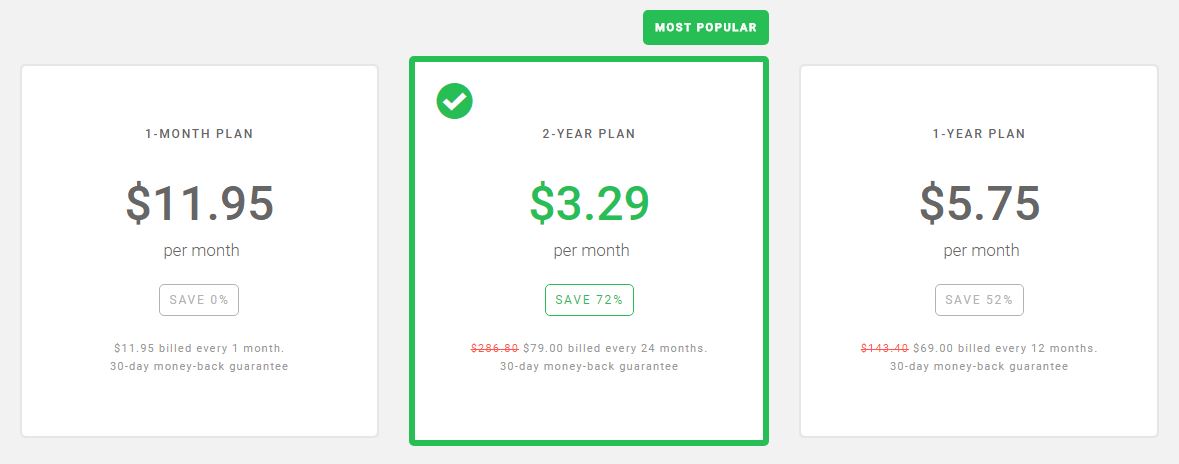The image size is (1179, 464).
Task: Click the SAVE 0% badge
Action: coord(199,300)
